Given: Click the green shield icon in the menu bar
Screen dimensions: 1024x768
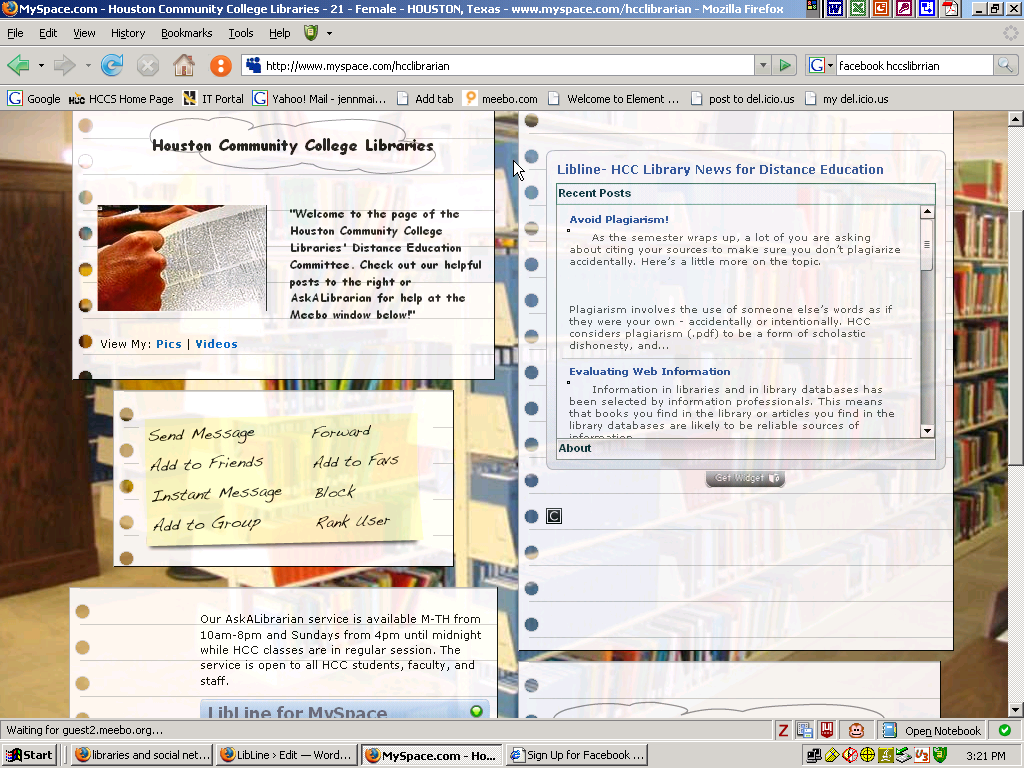Looking at the screenshot, I should 311,33.
